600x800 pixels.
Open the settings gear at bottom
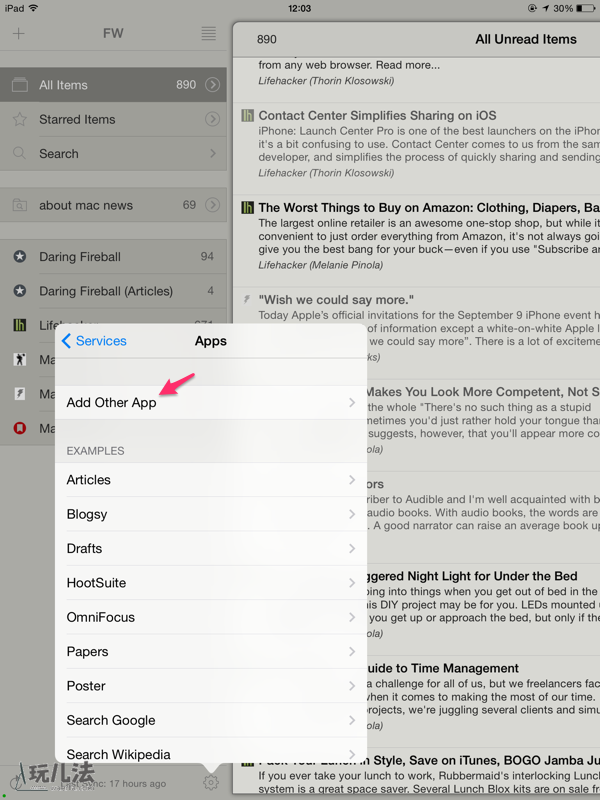(211, 782)
